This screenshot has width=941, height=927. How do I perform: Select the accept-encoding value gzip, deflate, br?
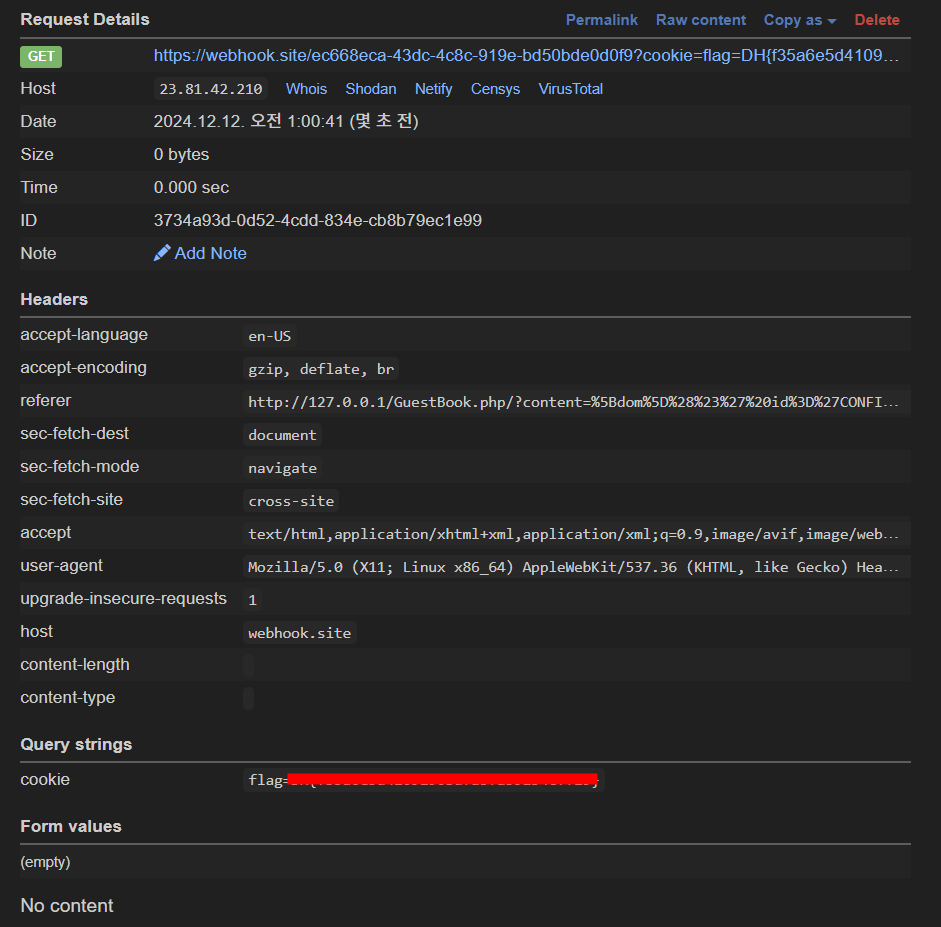tap(321, 369)
